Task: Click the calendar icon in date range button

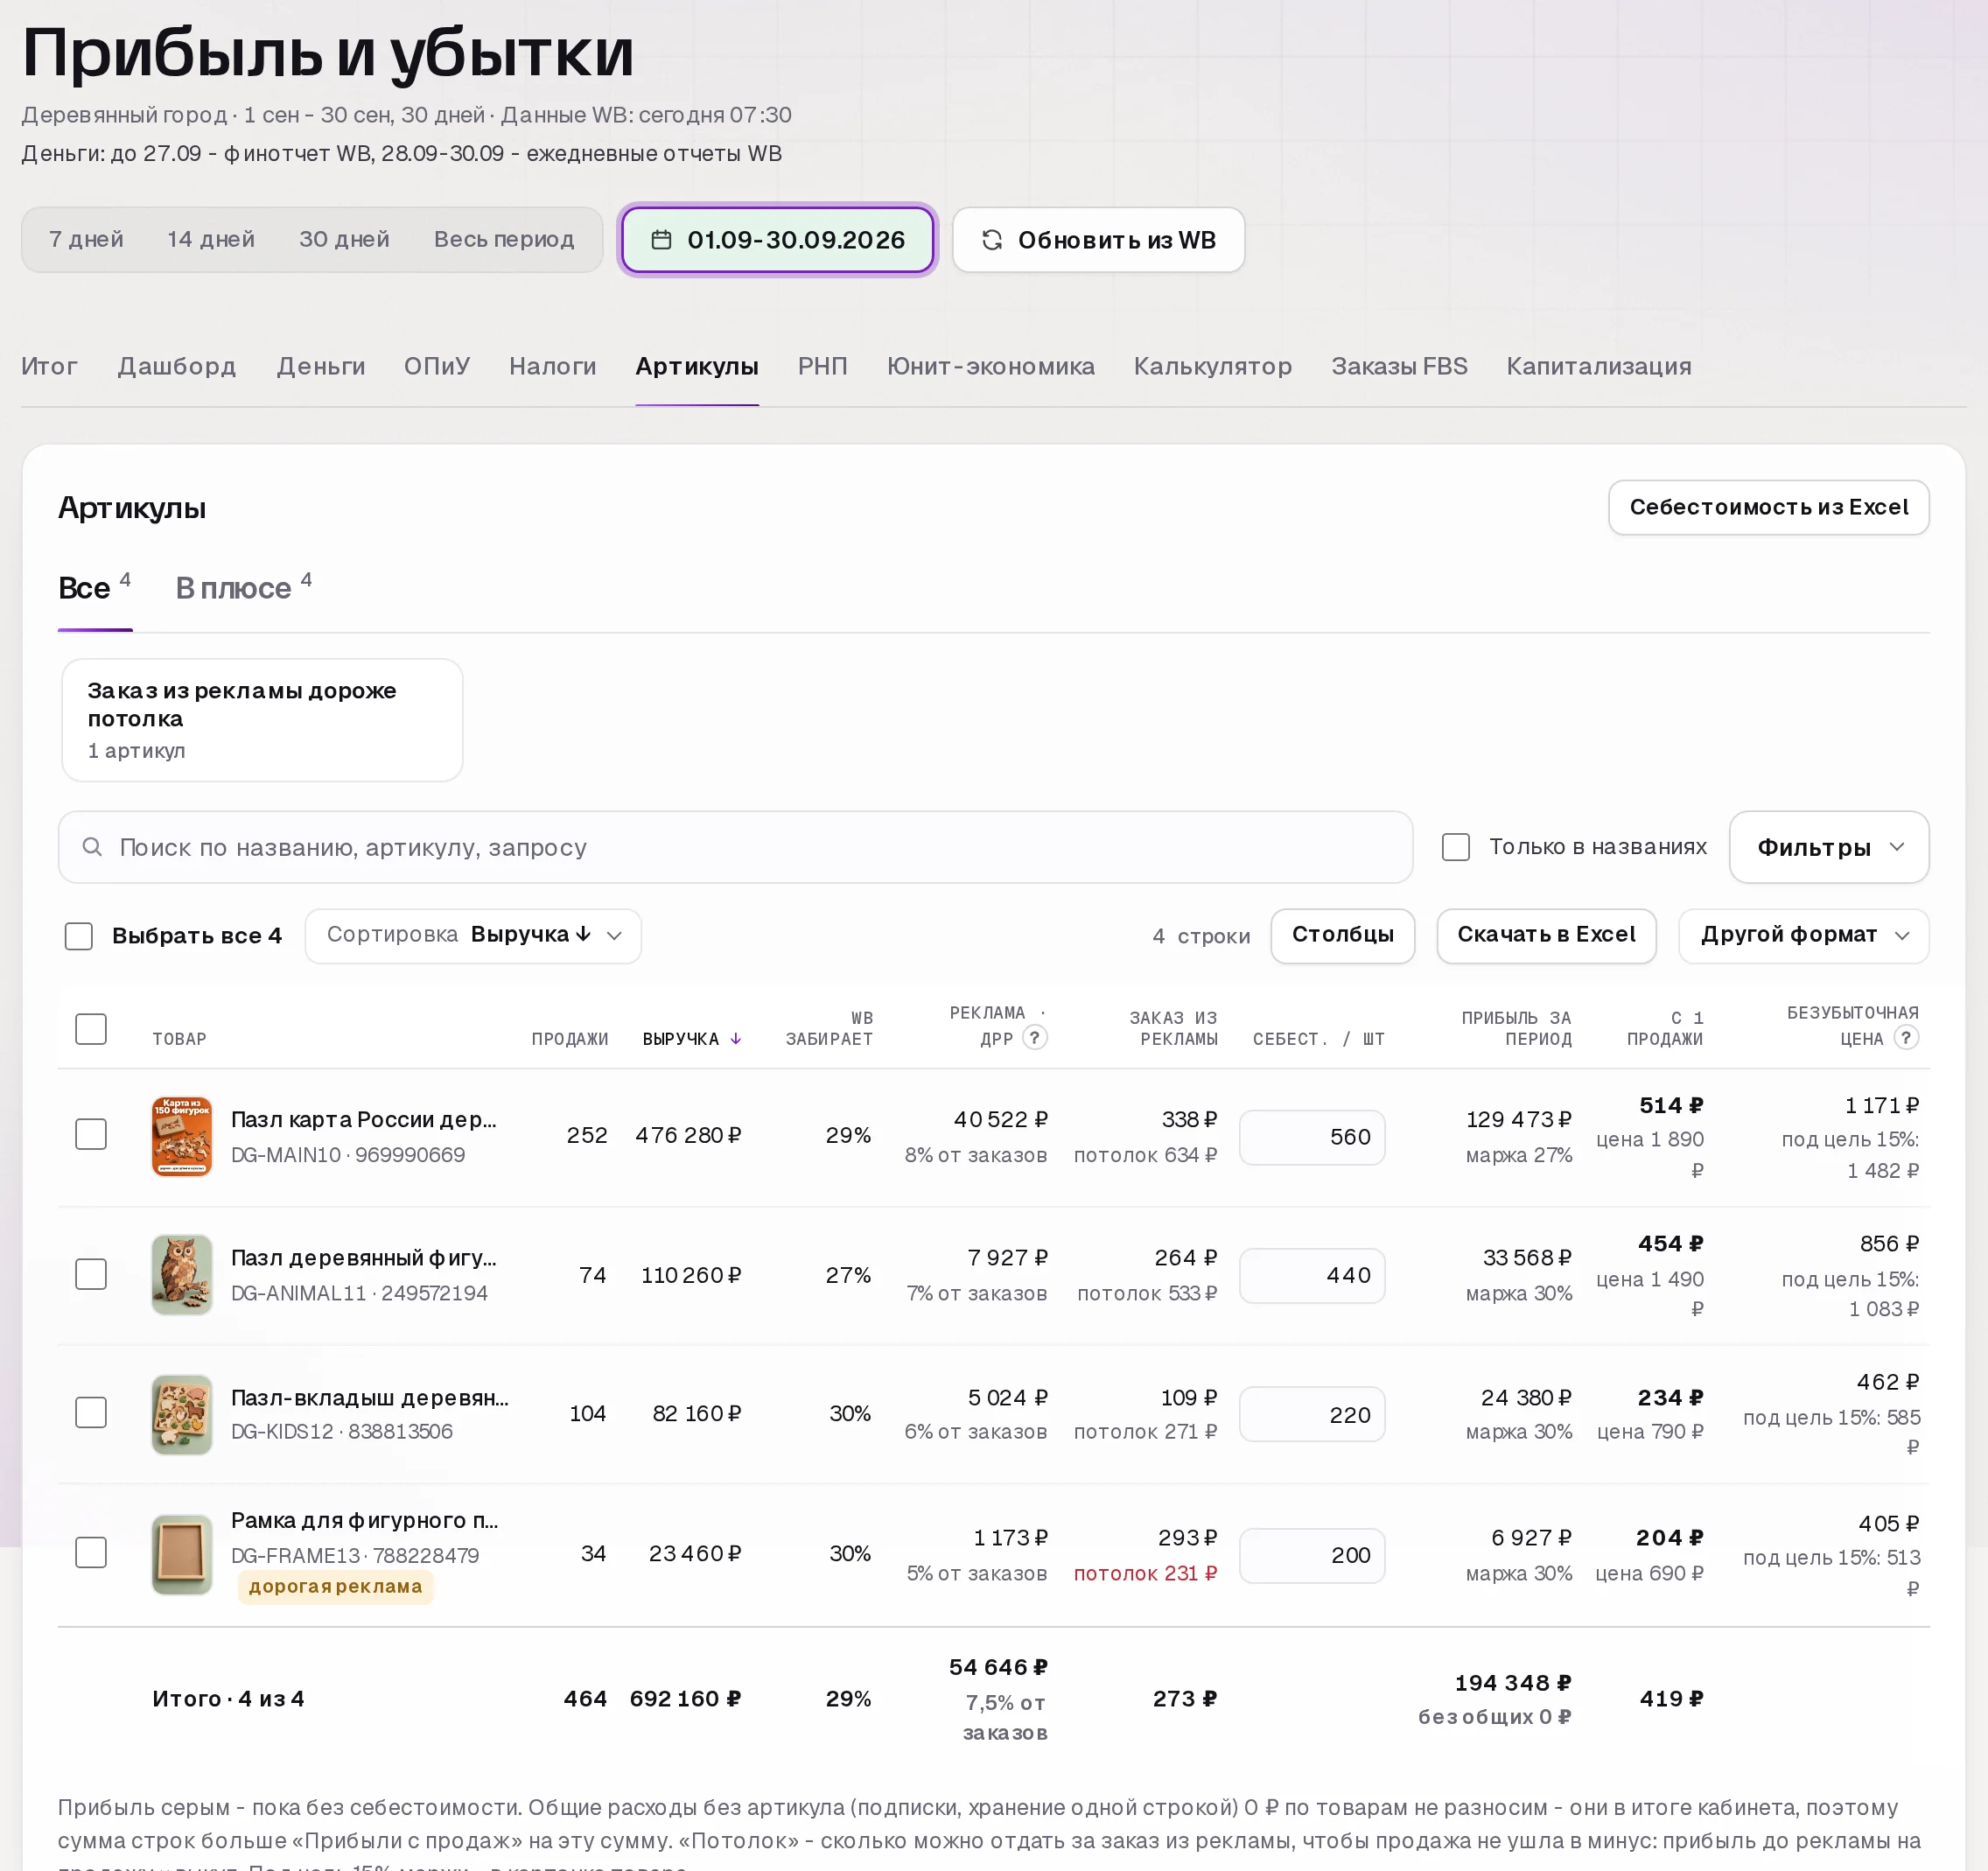Action: (x=661, y=240)
